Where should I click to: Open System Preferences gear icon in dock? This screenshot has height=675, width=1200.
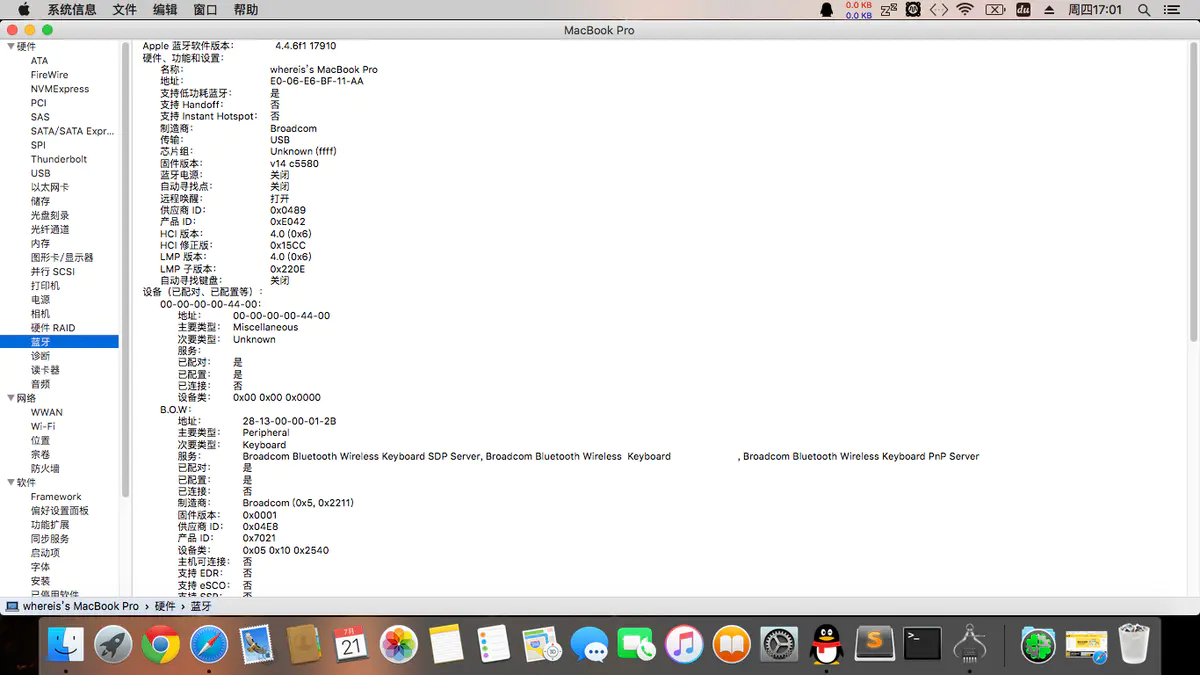[779, 644]
